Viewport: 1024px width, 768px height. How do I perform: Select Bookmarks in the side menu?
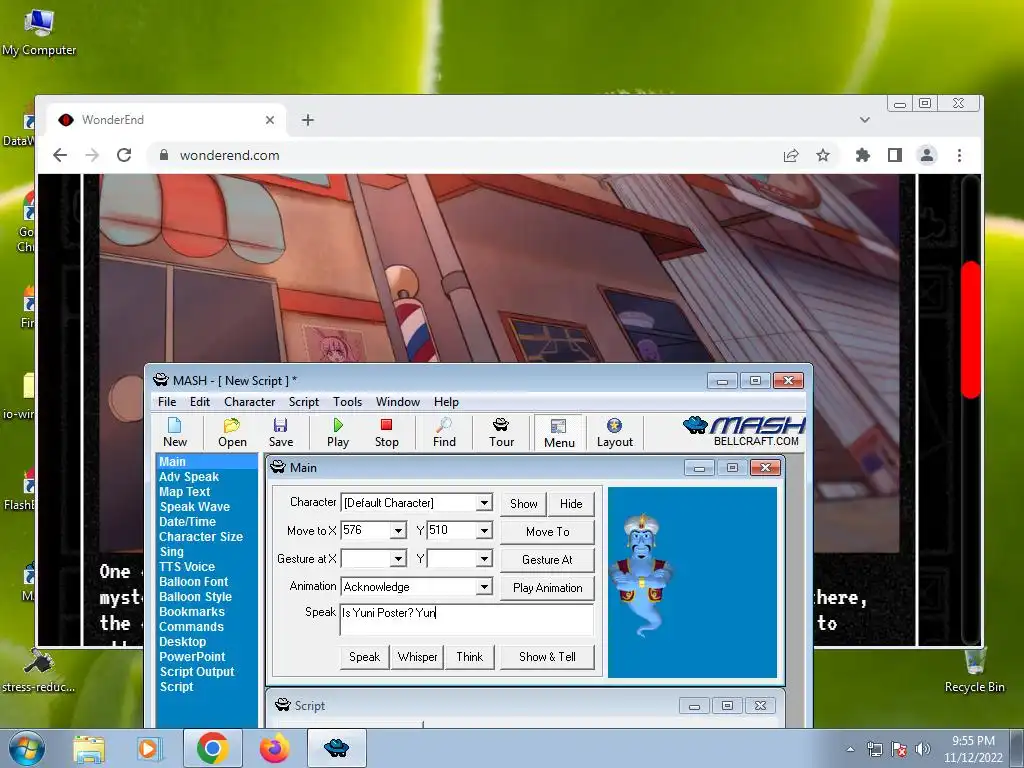point(192,612)
